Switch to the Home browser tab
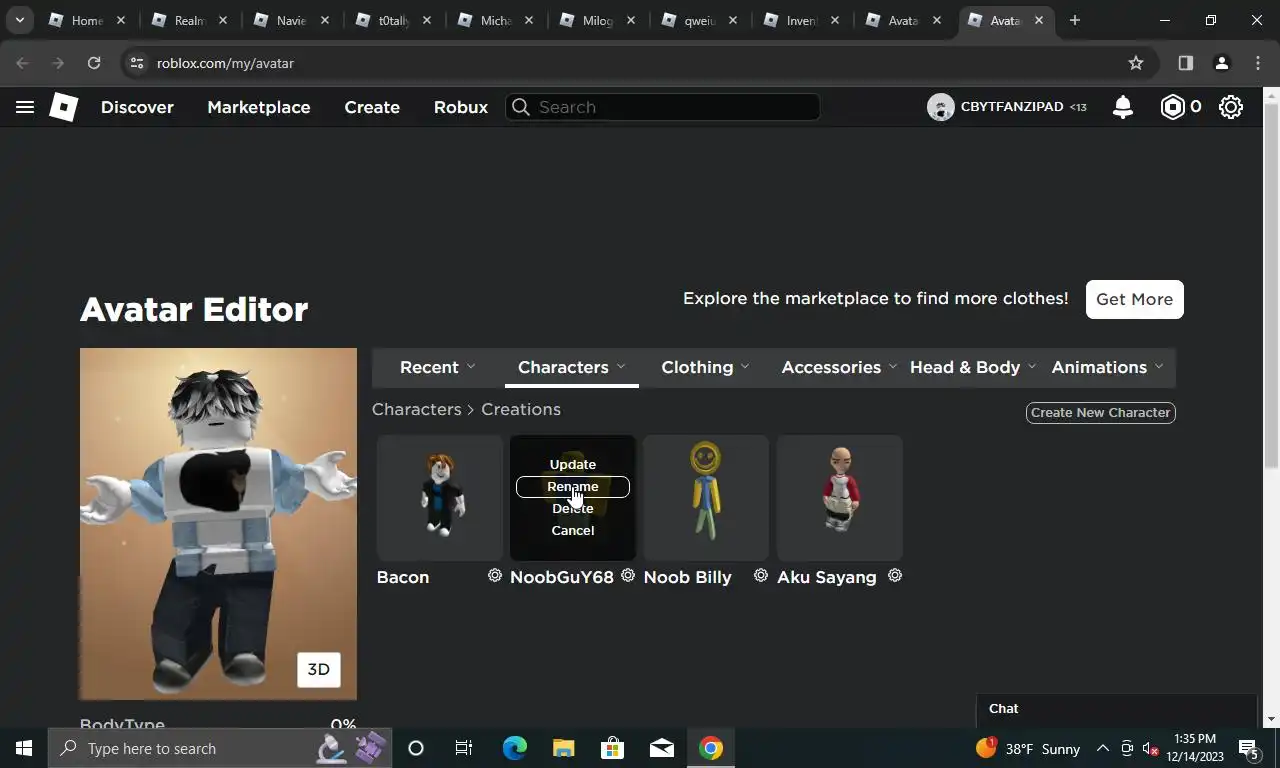Image resolution: width=1280 pixels, height=768 pixels. pos(87,20)
